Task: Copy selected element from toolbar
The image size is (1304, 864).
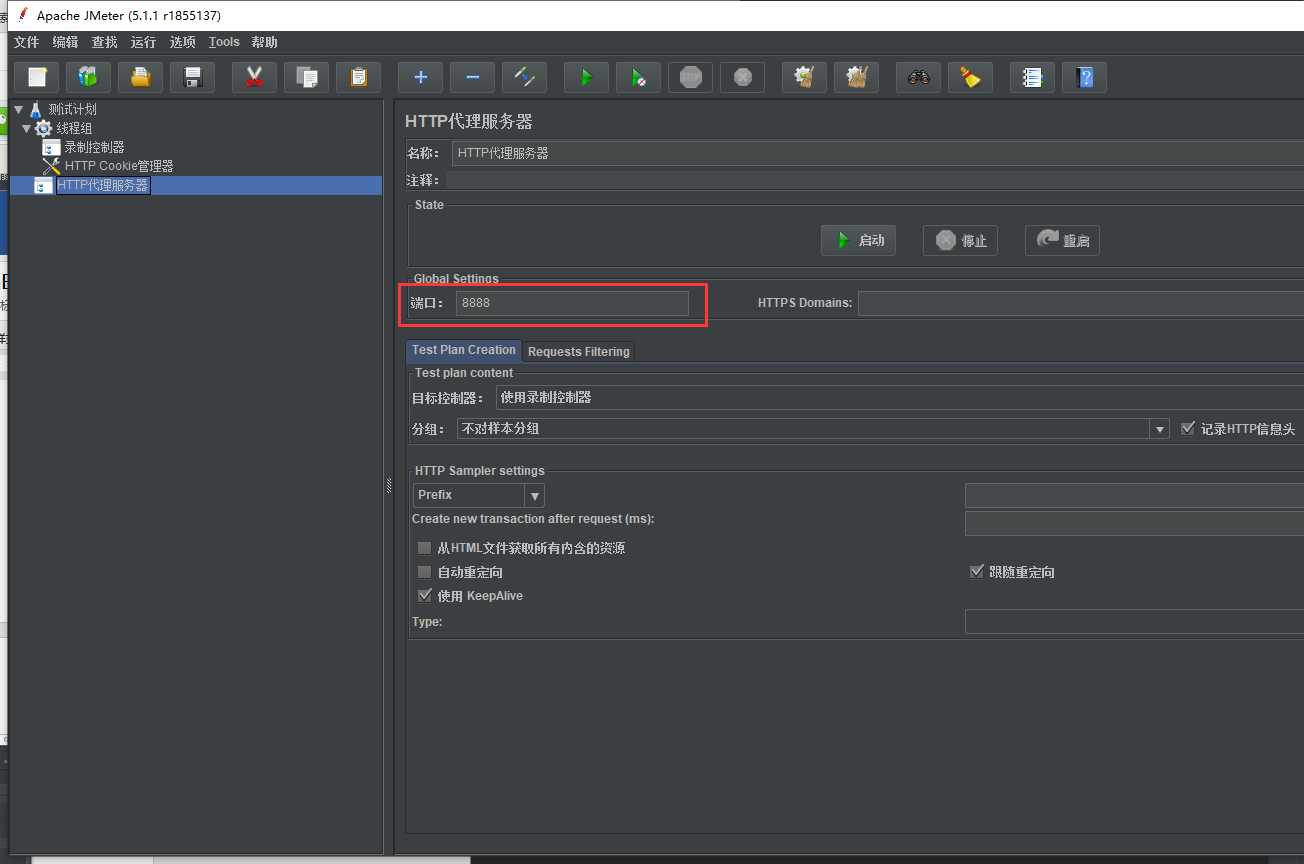Action: tap(307, 77)
